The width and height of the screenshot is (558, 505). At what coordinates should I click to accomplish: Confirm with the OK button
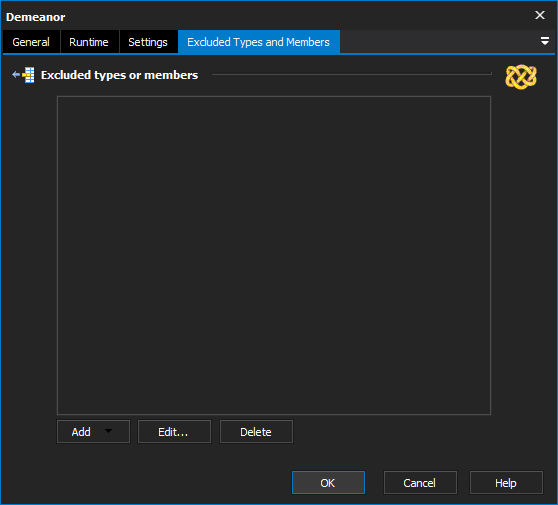328,483
